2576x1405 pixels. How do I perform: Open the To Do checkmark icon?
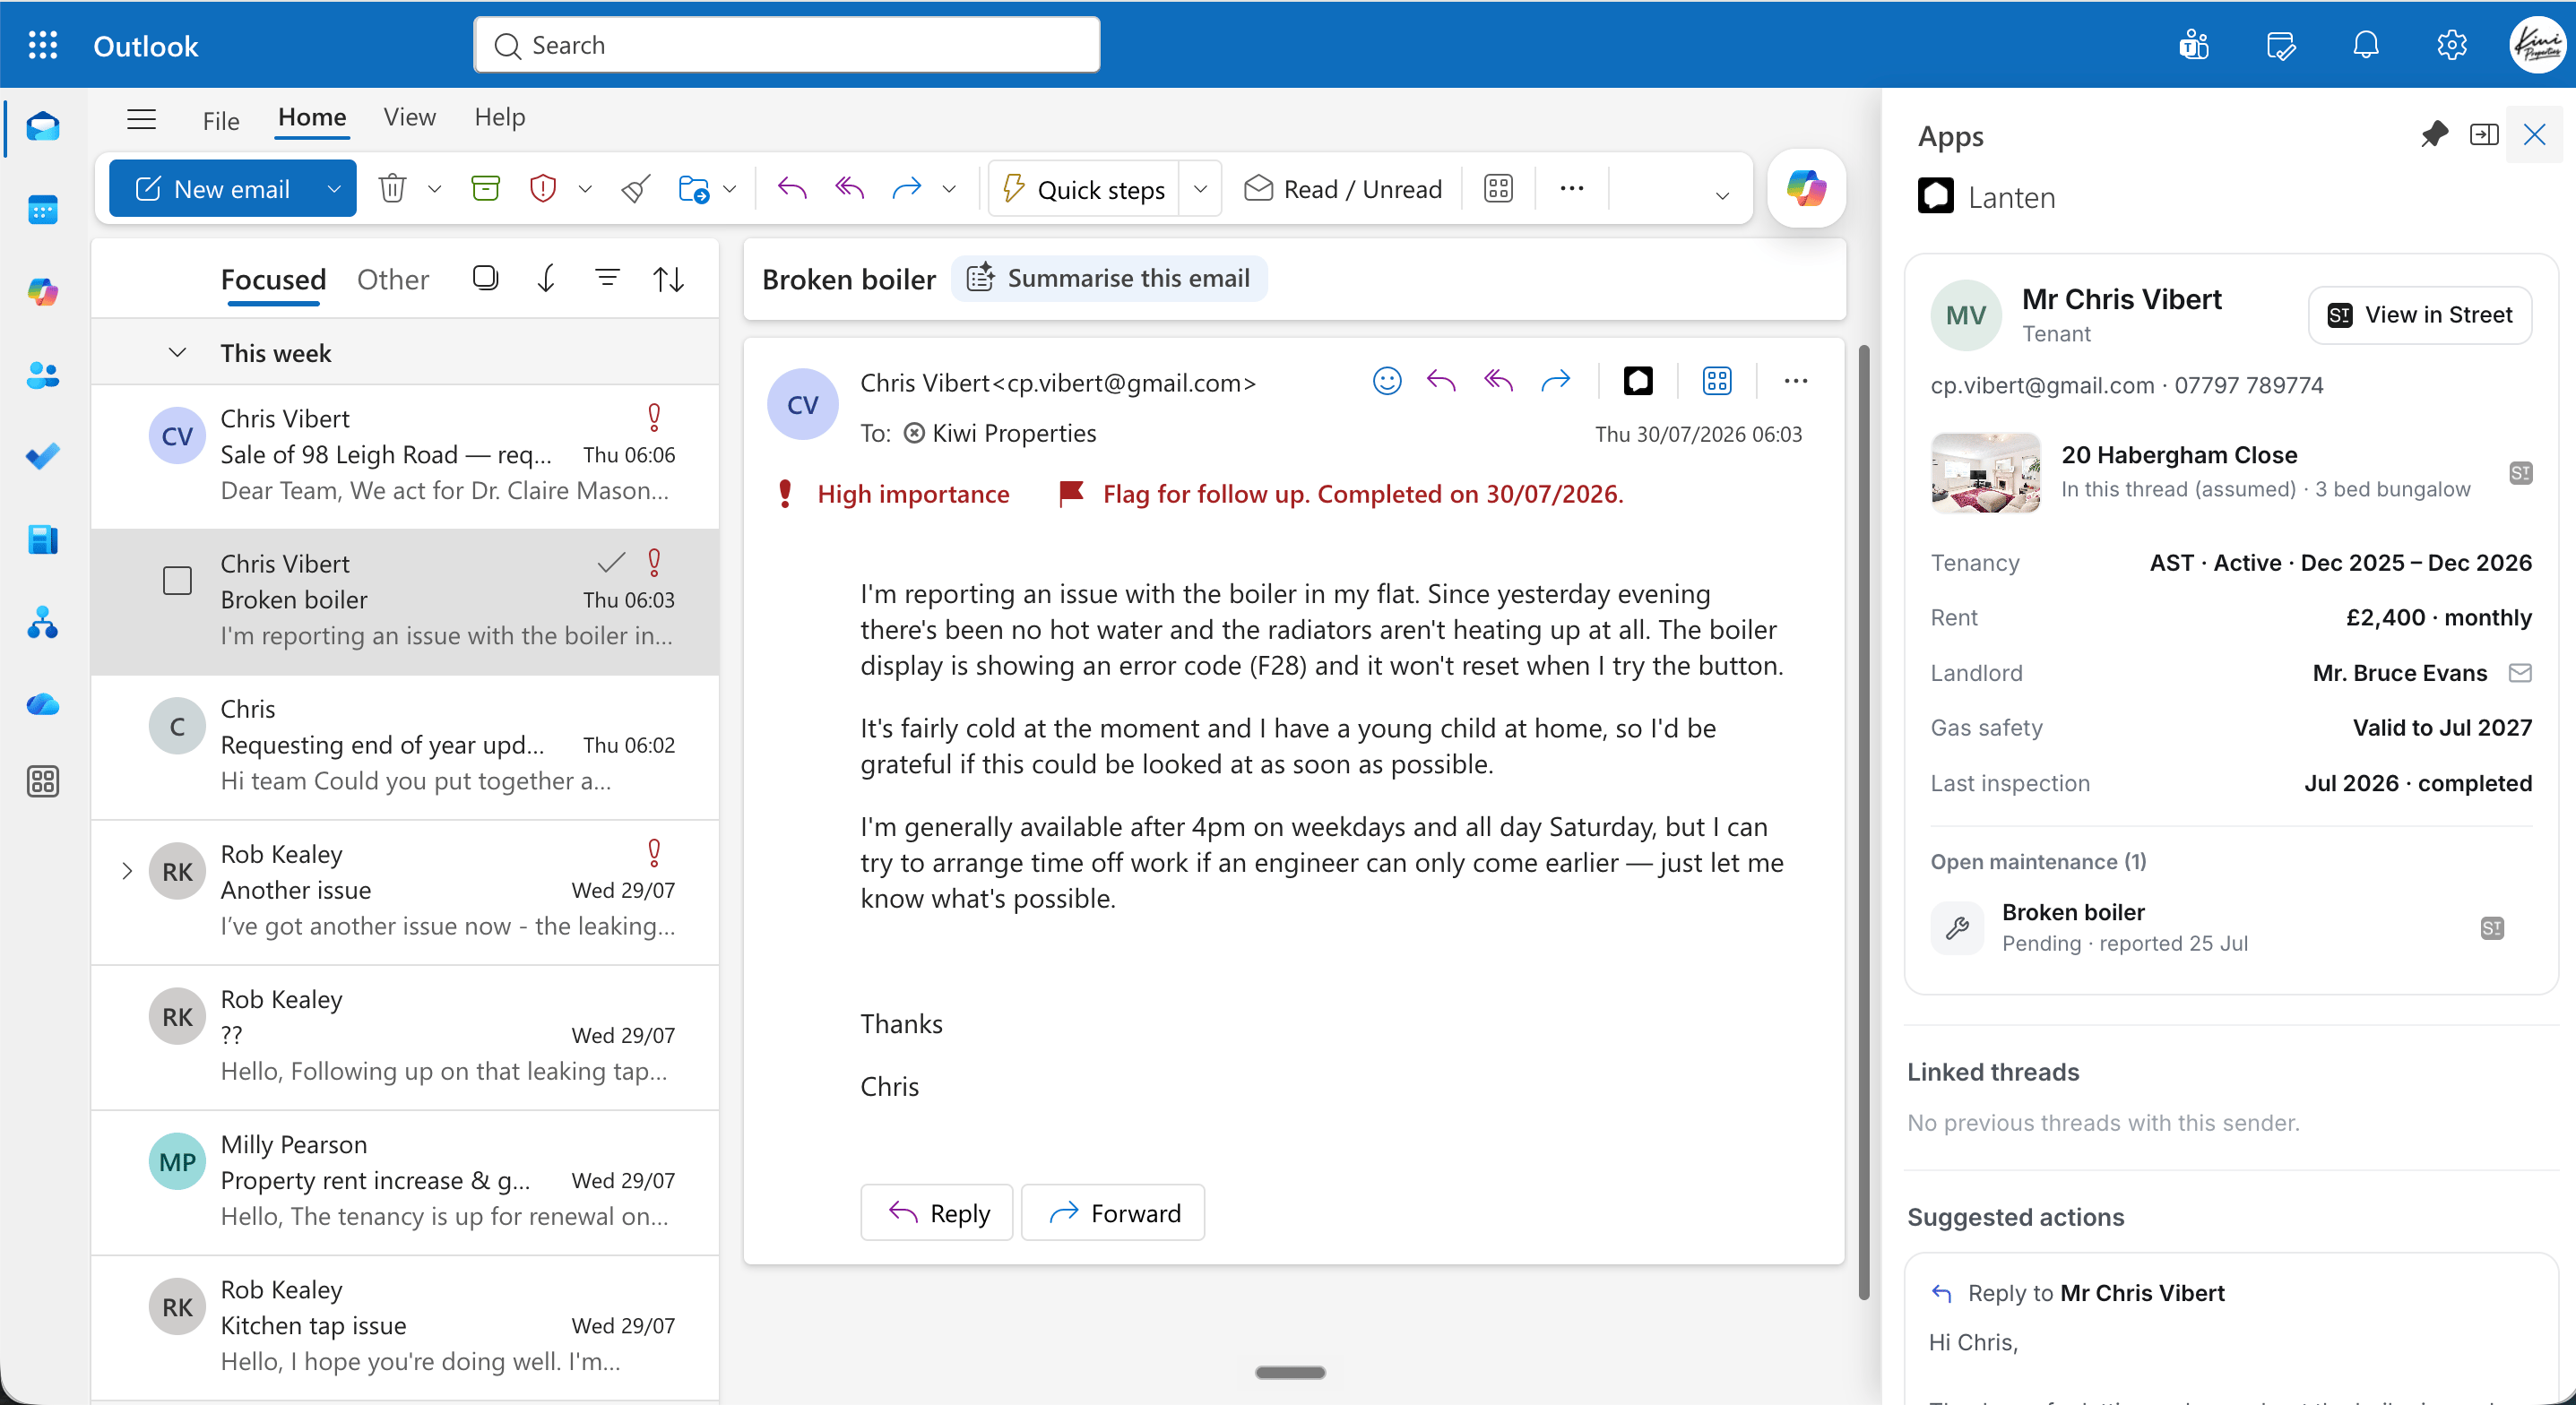(43, 457)
